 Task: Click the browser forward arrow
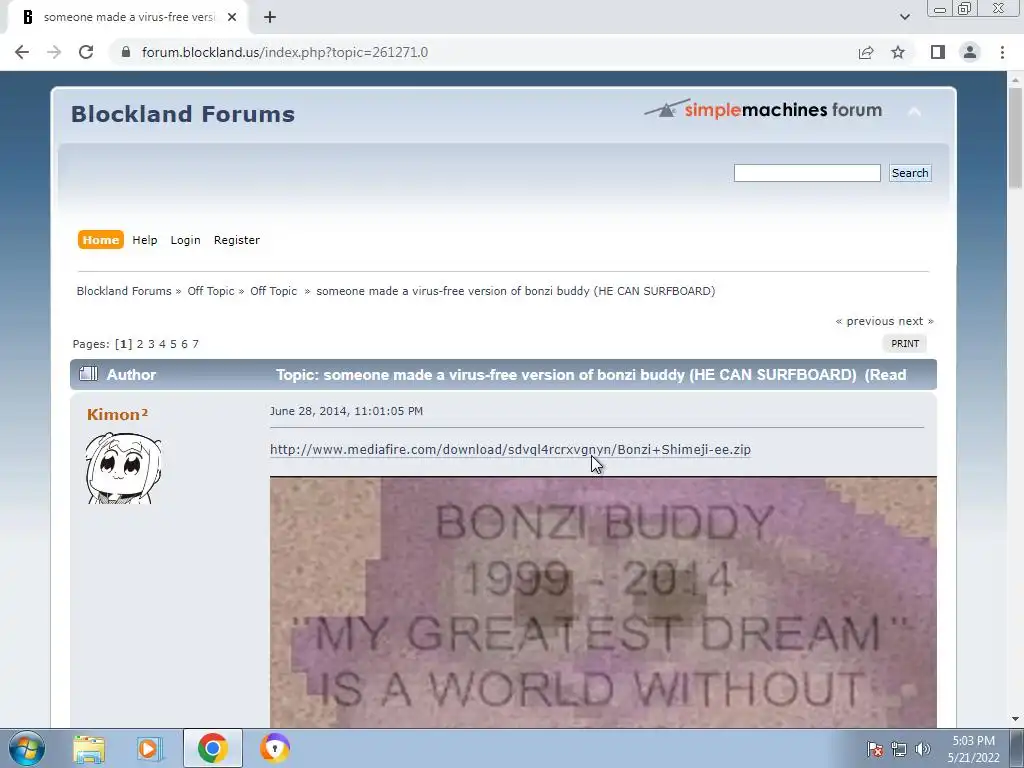coord(54,52)
